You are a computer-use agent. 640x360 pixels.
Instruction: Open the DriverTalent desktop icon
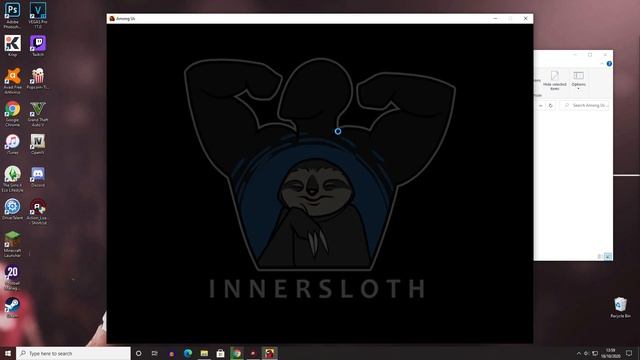(x=13, y=209)
